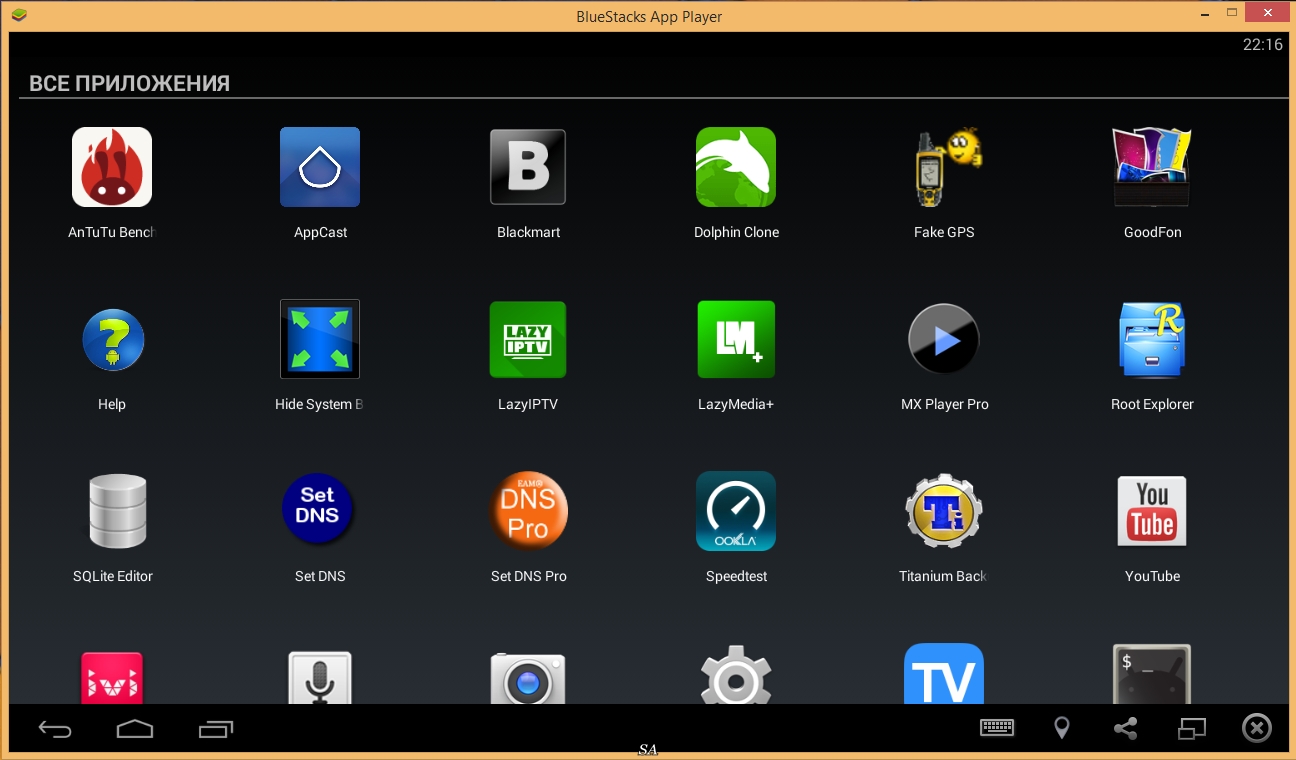Launch Hide System Bar app
1296x760 pixels.
click(320, 339)
